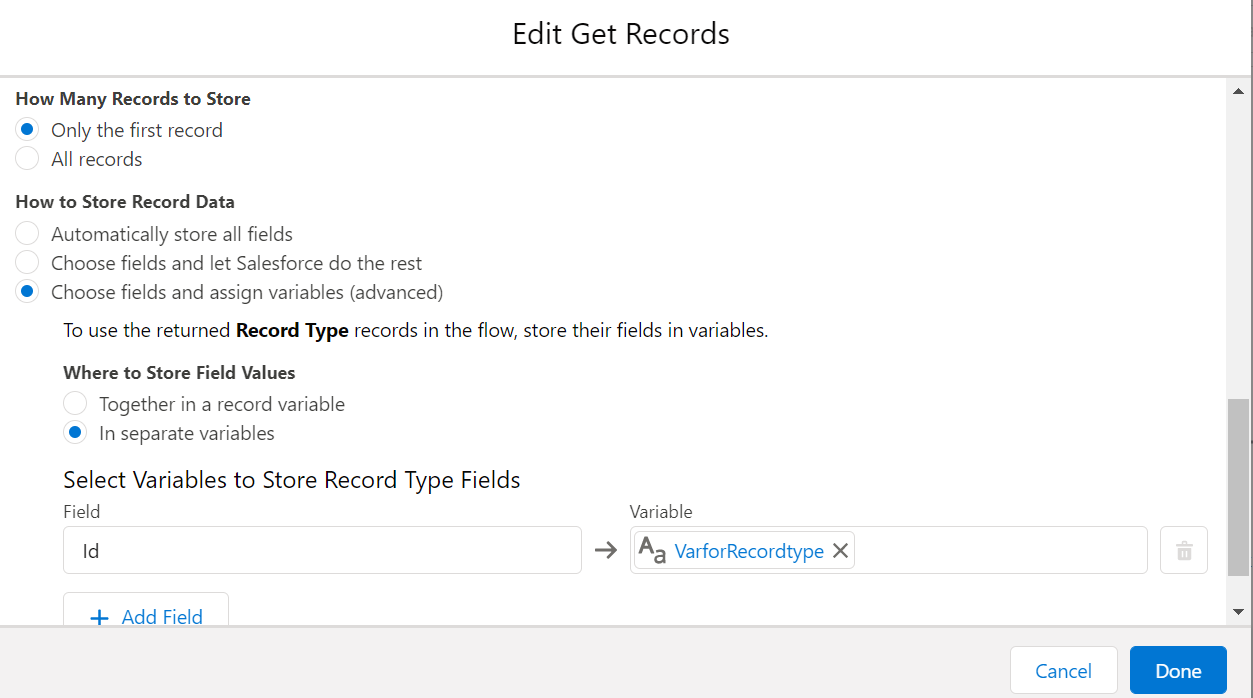The image size is (1253, 698).
Task: Click the Add Field button
Action: [x=146, y=612]
